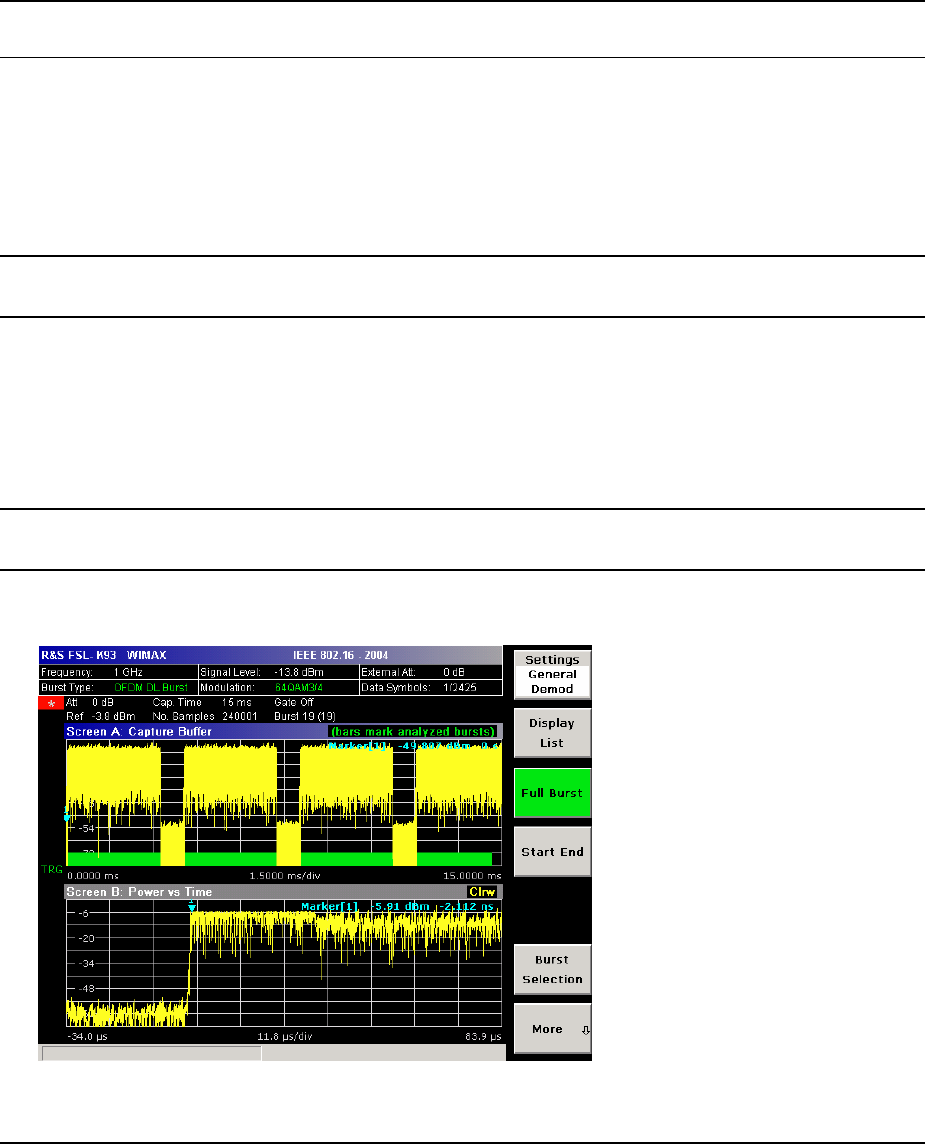
Task: Click the bars mark analyzed bursts label
Action: click(x=413, y=731)
